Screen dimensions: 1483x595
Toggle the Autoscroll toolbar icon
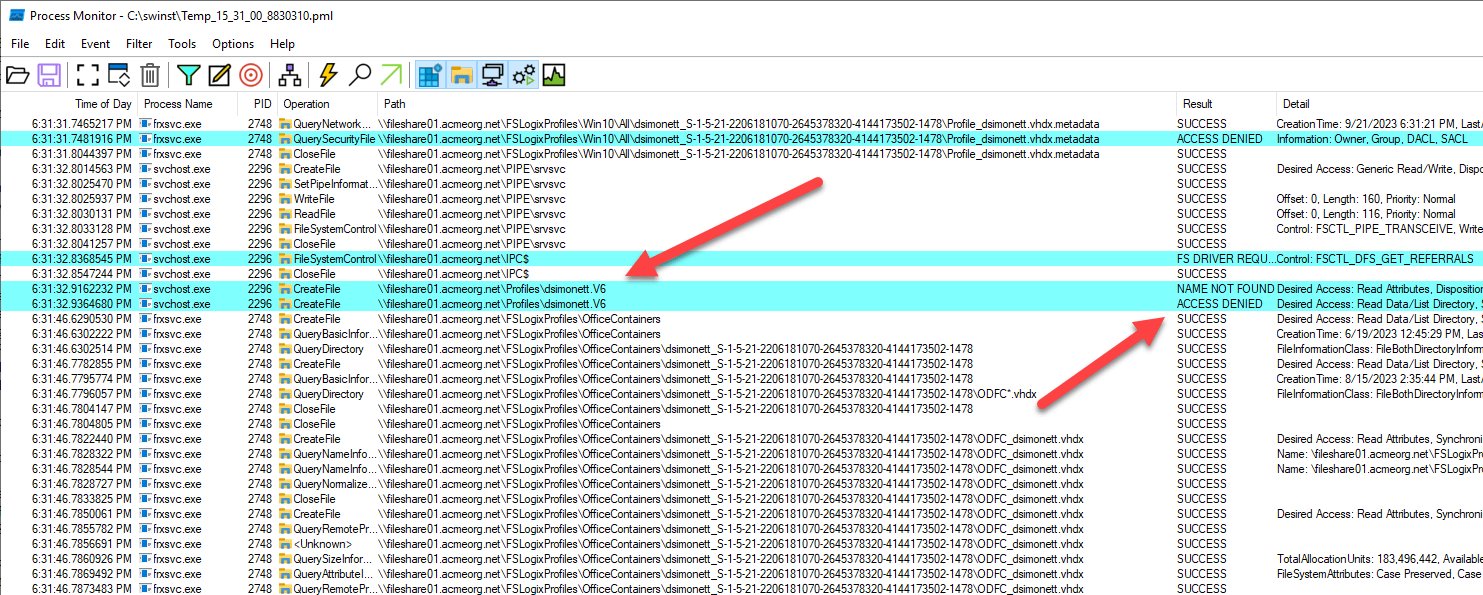coord(119,74)
